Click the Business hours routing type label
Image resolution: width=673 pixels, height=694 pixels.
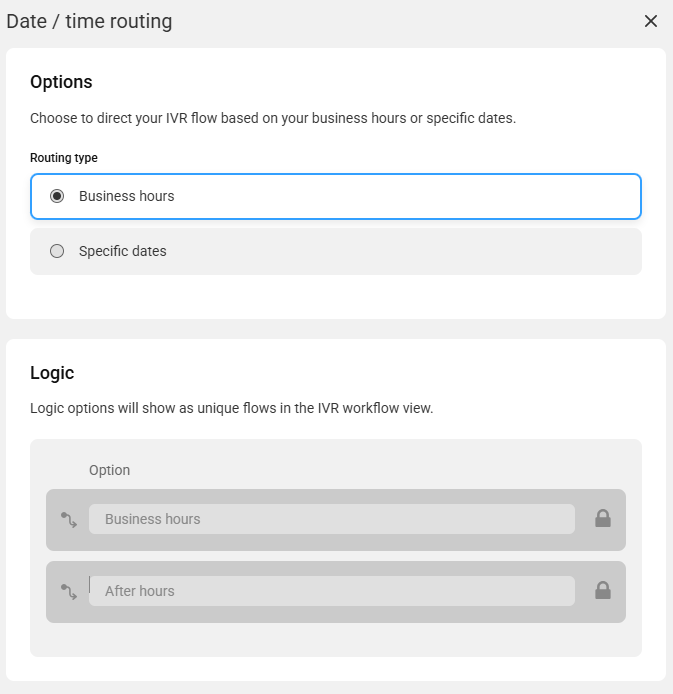click(x=127, y=196)
